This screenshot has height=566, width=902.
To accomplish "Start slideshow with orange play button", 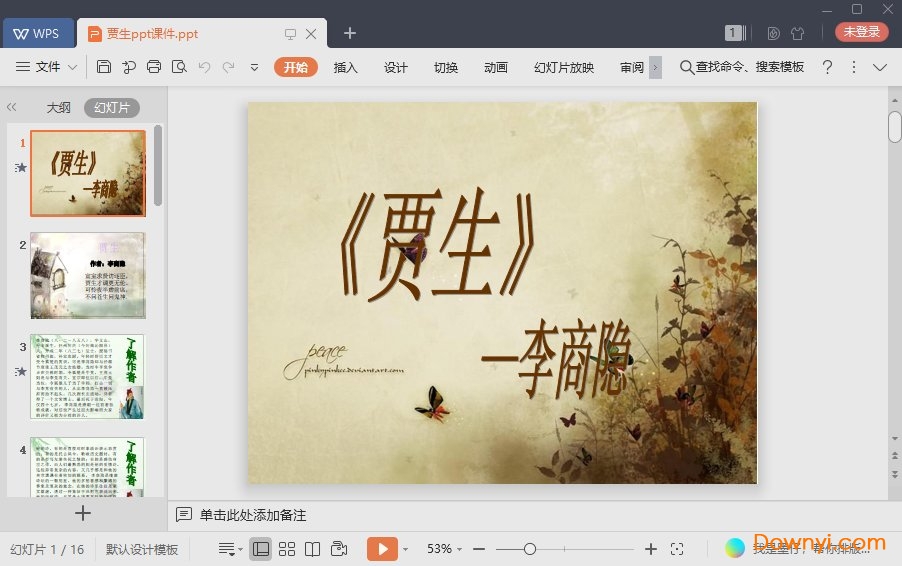I will pyautogui.click(x=383, y=549).
